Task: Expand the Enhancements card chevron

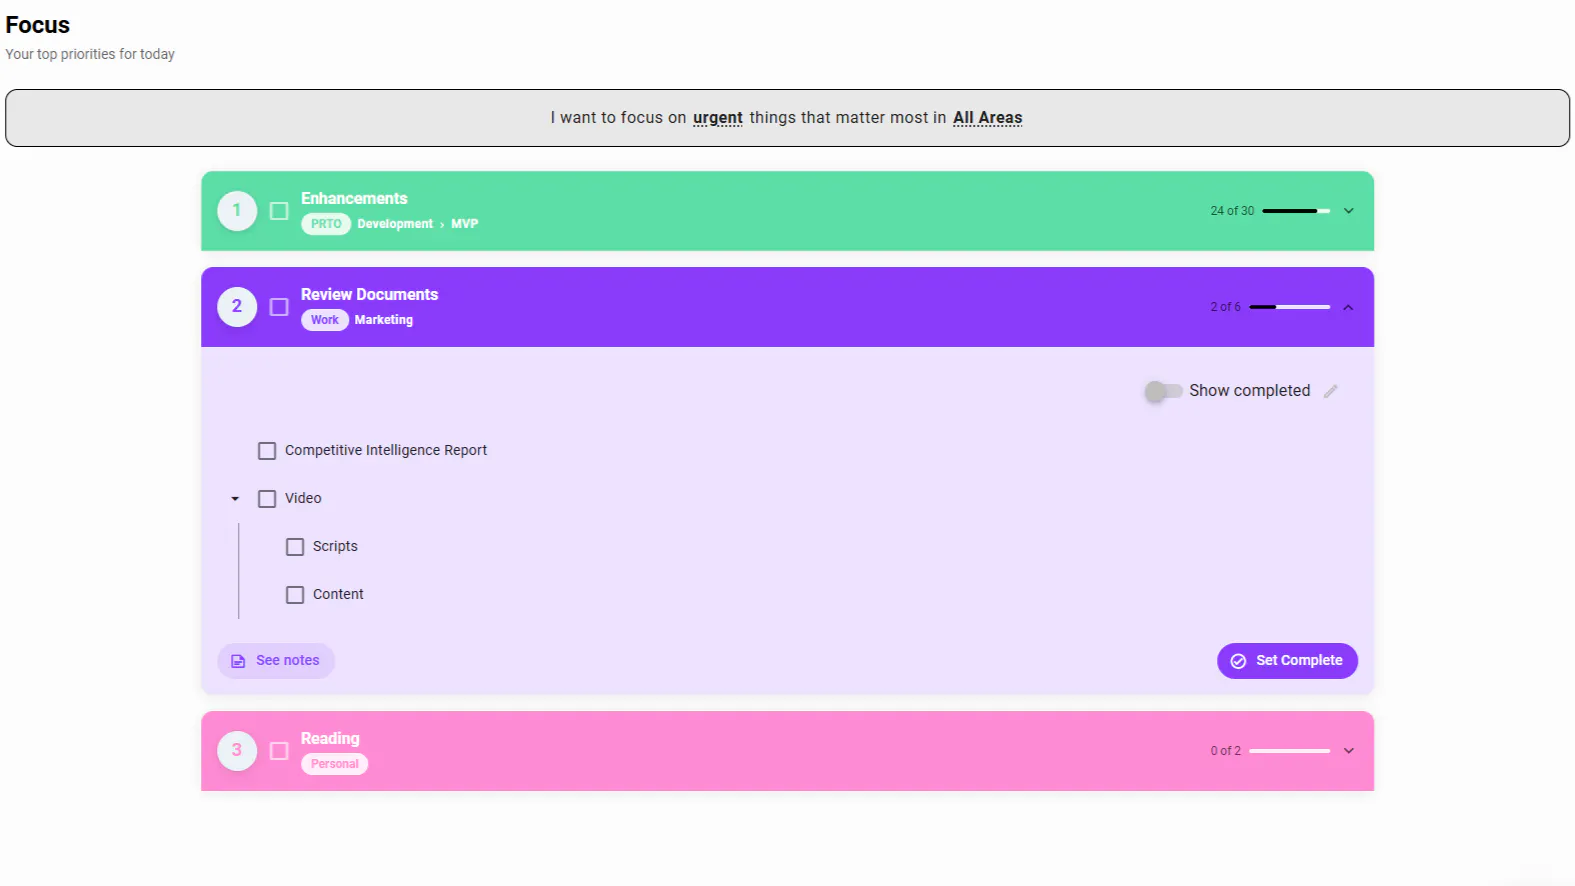Action: click(1348, 211)
